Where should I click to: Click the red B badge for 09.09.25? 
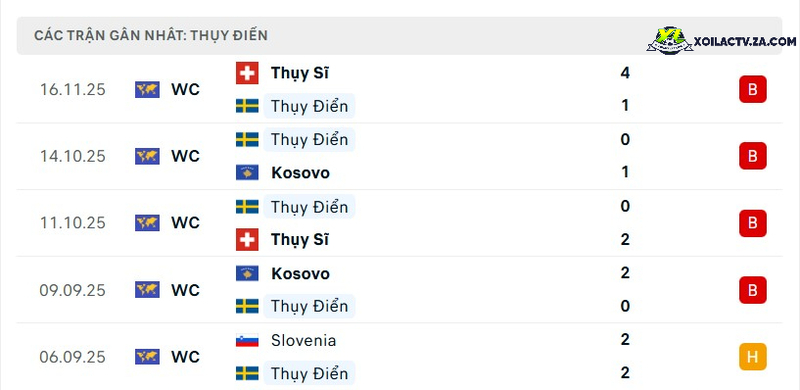[753, 290]
